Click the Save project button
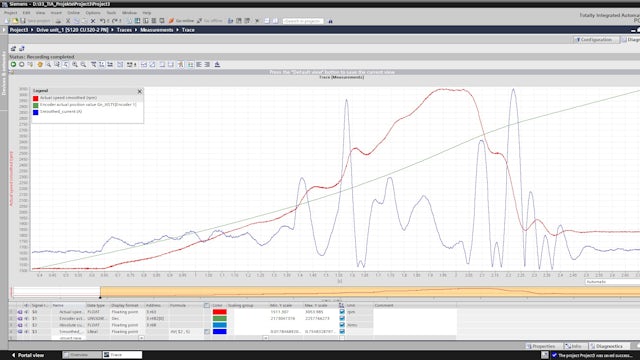The width and height of the screenshot is (640, 360). [35, 21]
